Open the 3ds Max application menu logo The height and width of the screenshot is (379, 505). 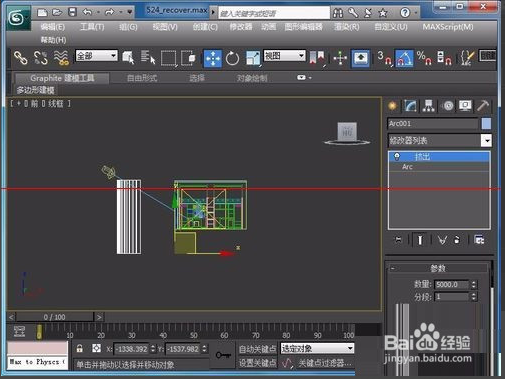[17, 18]
